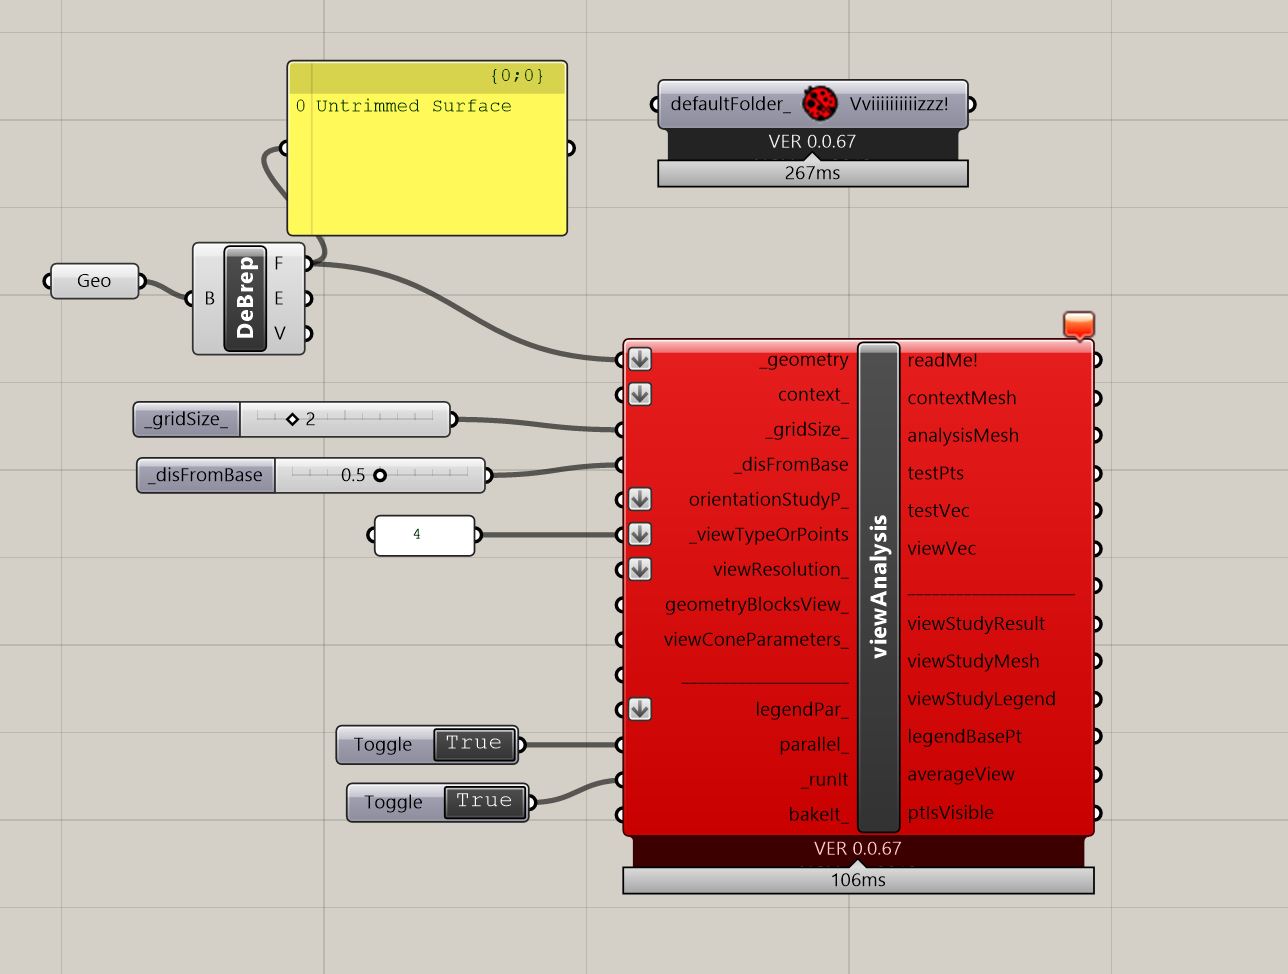The image size is (1288, 974).
Task: Toggle the True value connected to parallel_
Action: [474, 744]
